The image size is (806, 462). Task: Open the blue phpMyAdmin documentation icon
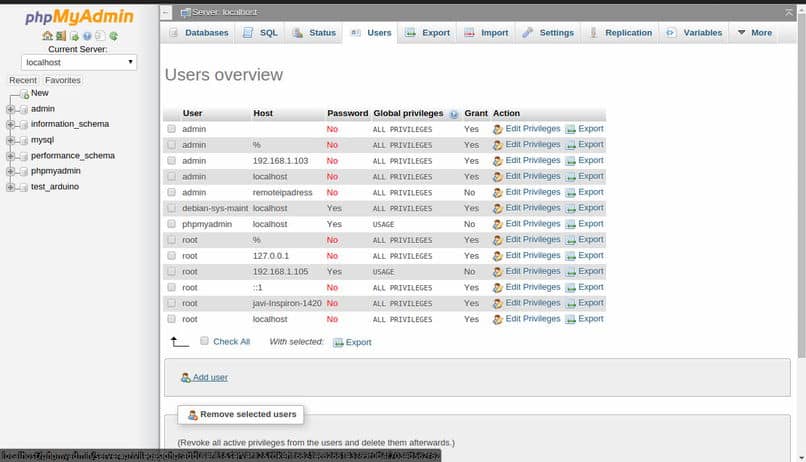click(87, 36)
